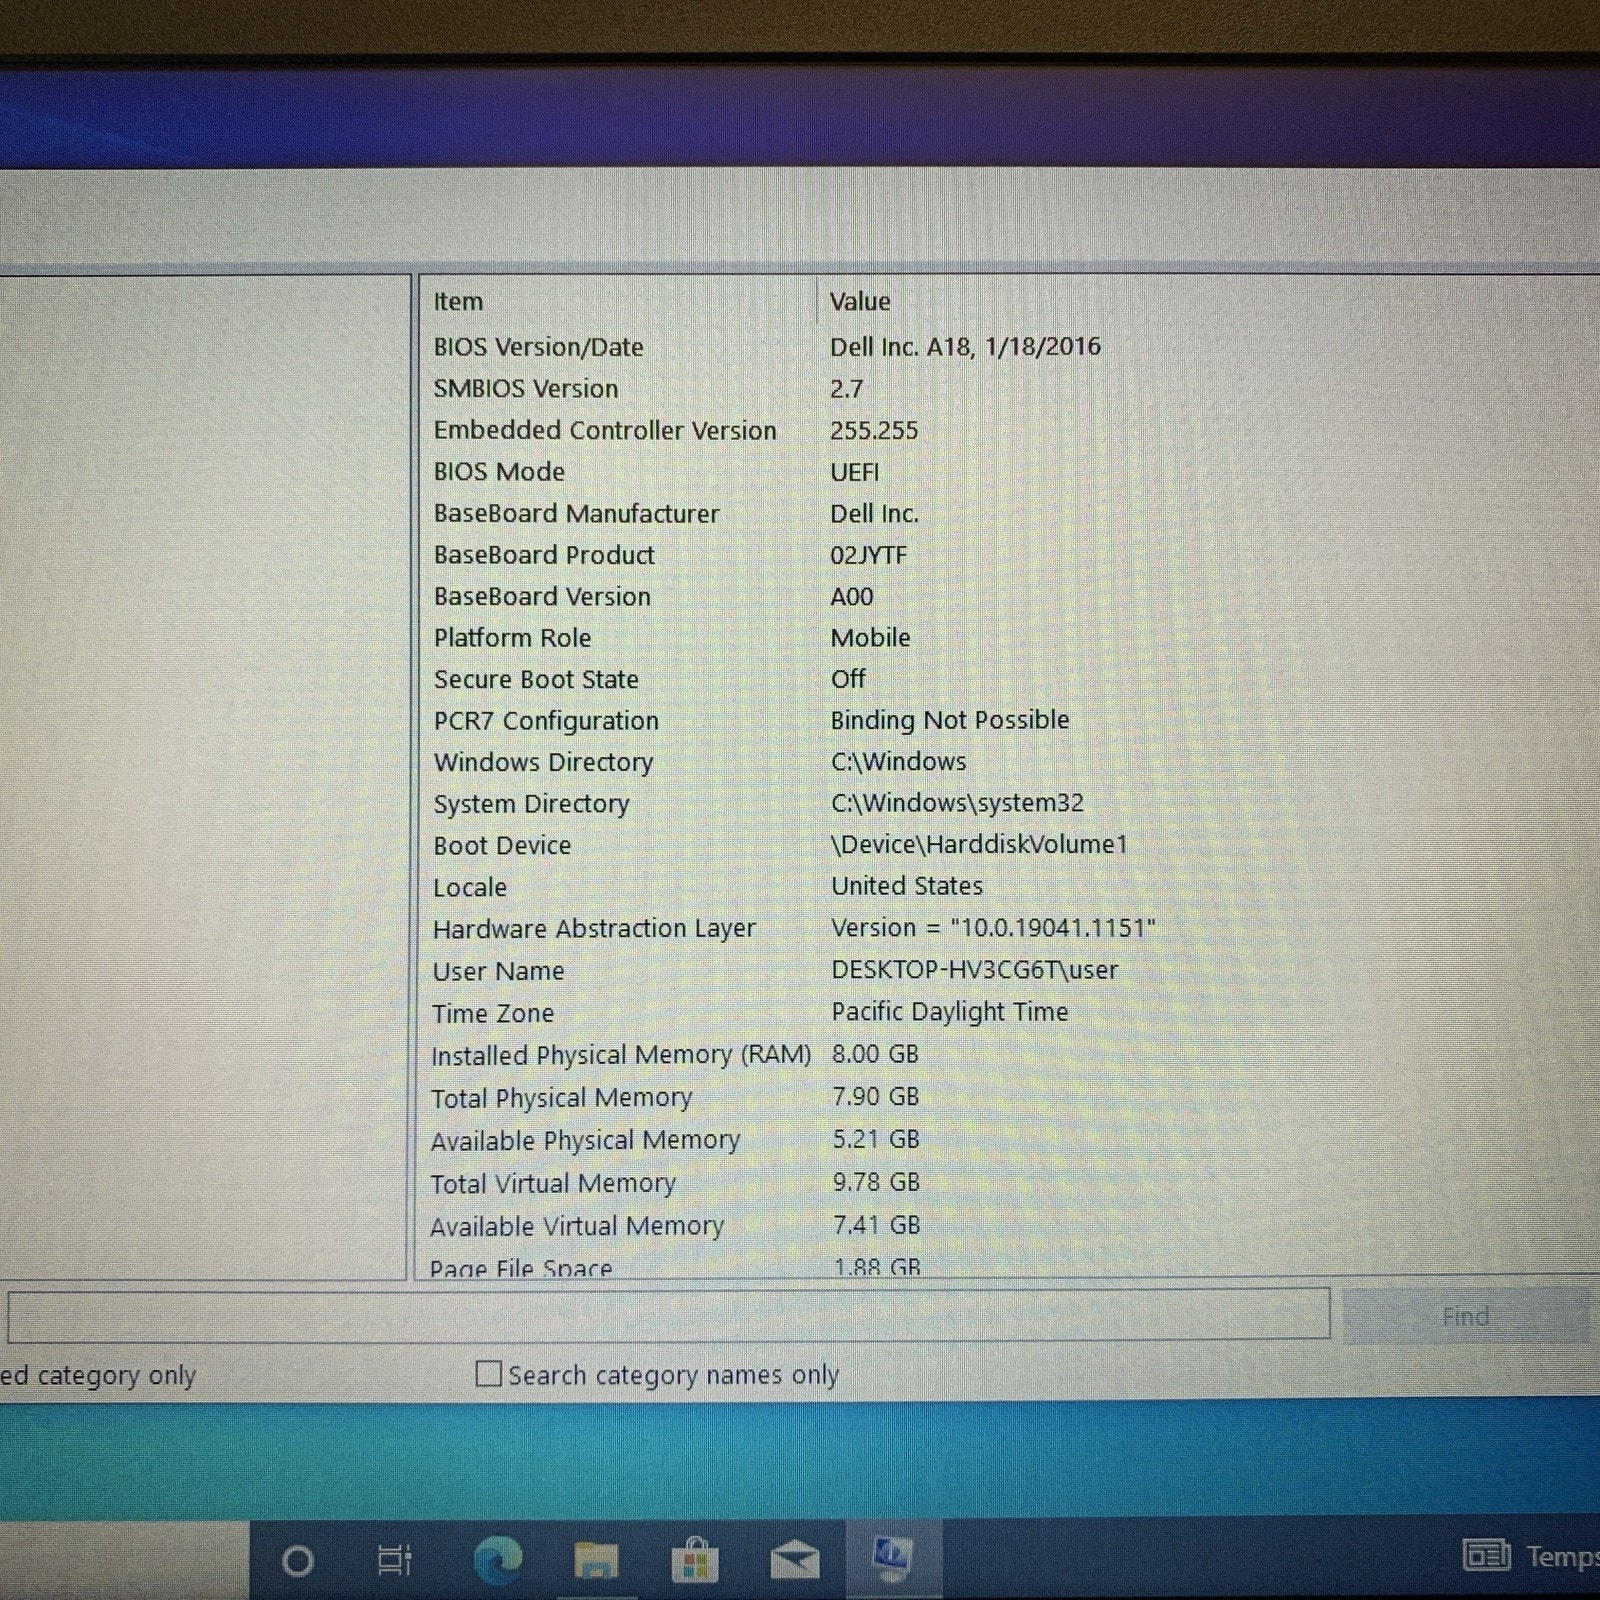Image resolution: width=1600 pixels, height=1600 pixels.
Task: Select Windows Directory row
Action: point(1009,762)
